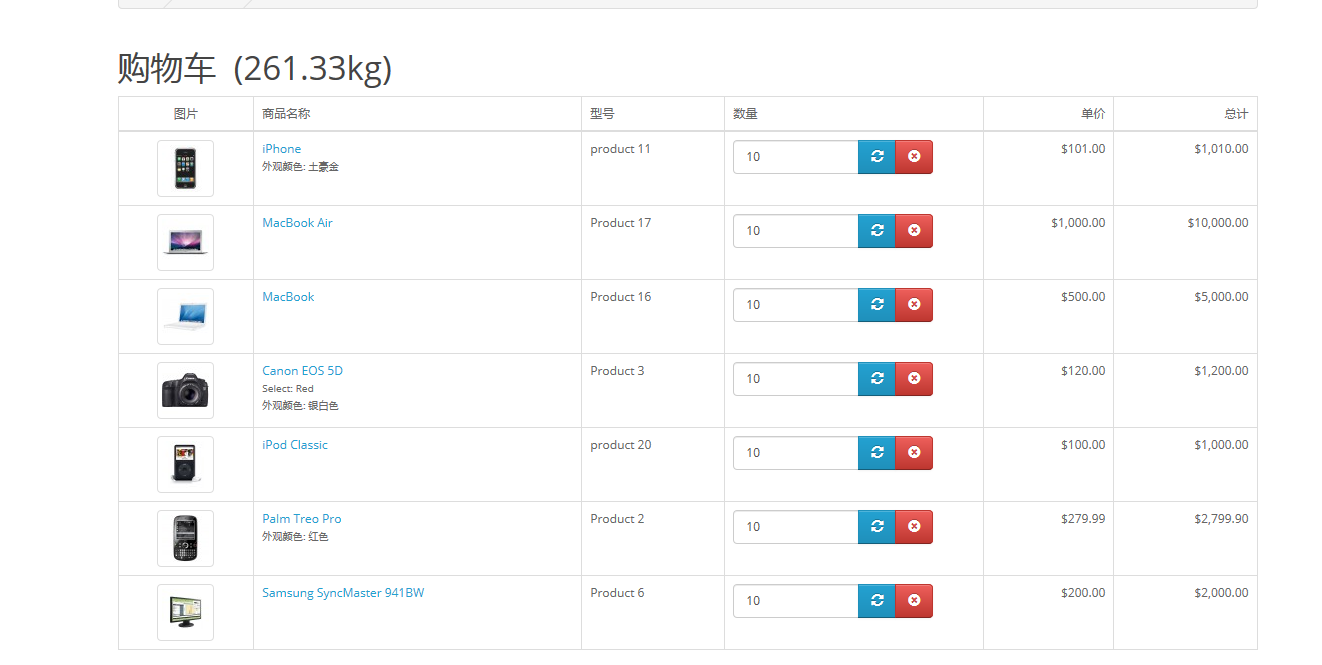Open the Palm Treo Pro link
Viewport: 1322px width, 665px height.
tap(302, 519)
